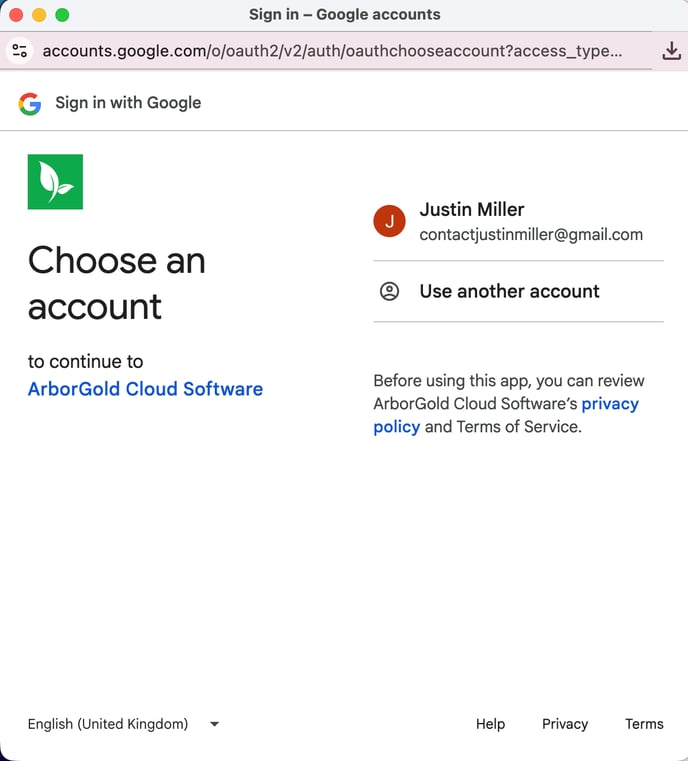Click the contactjustinmiller@gmail.com email text
This screenshot has width=688, height=761.
click(531, 235)
